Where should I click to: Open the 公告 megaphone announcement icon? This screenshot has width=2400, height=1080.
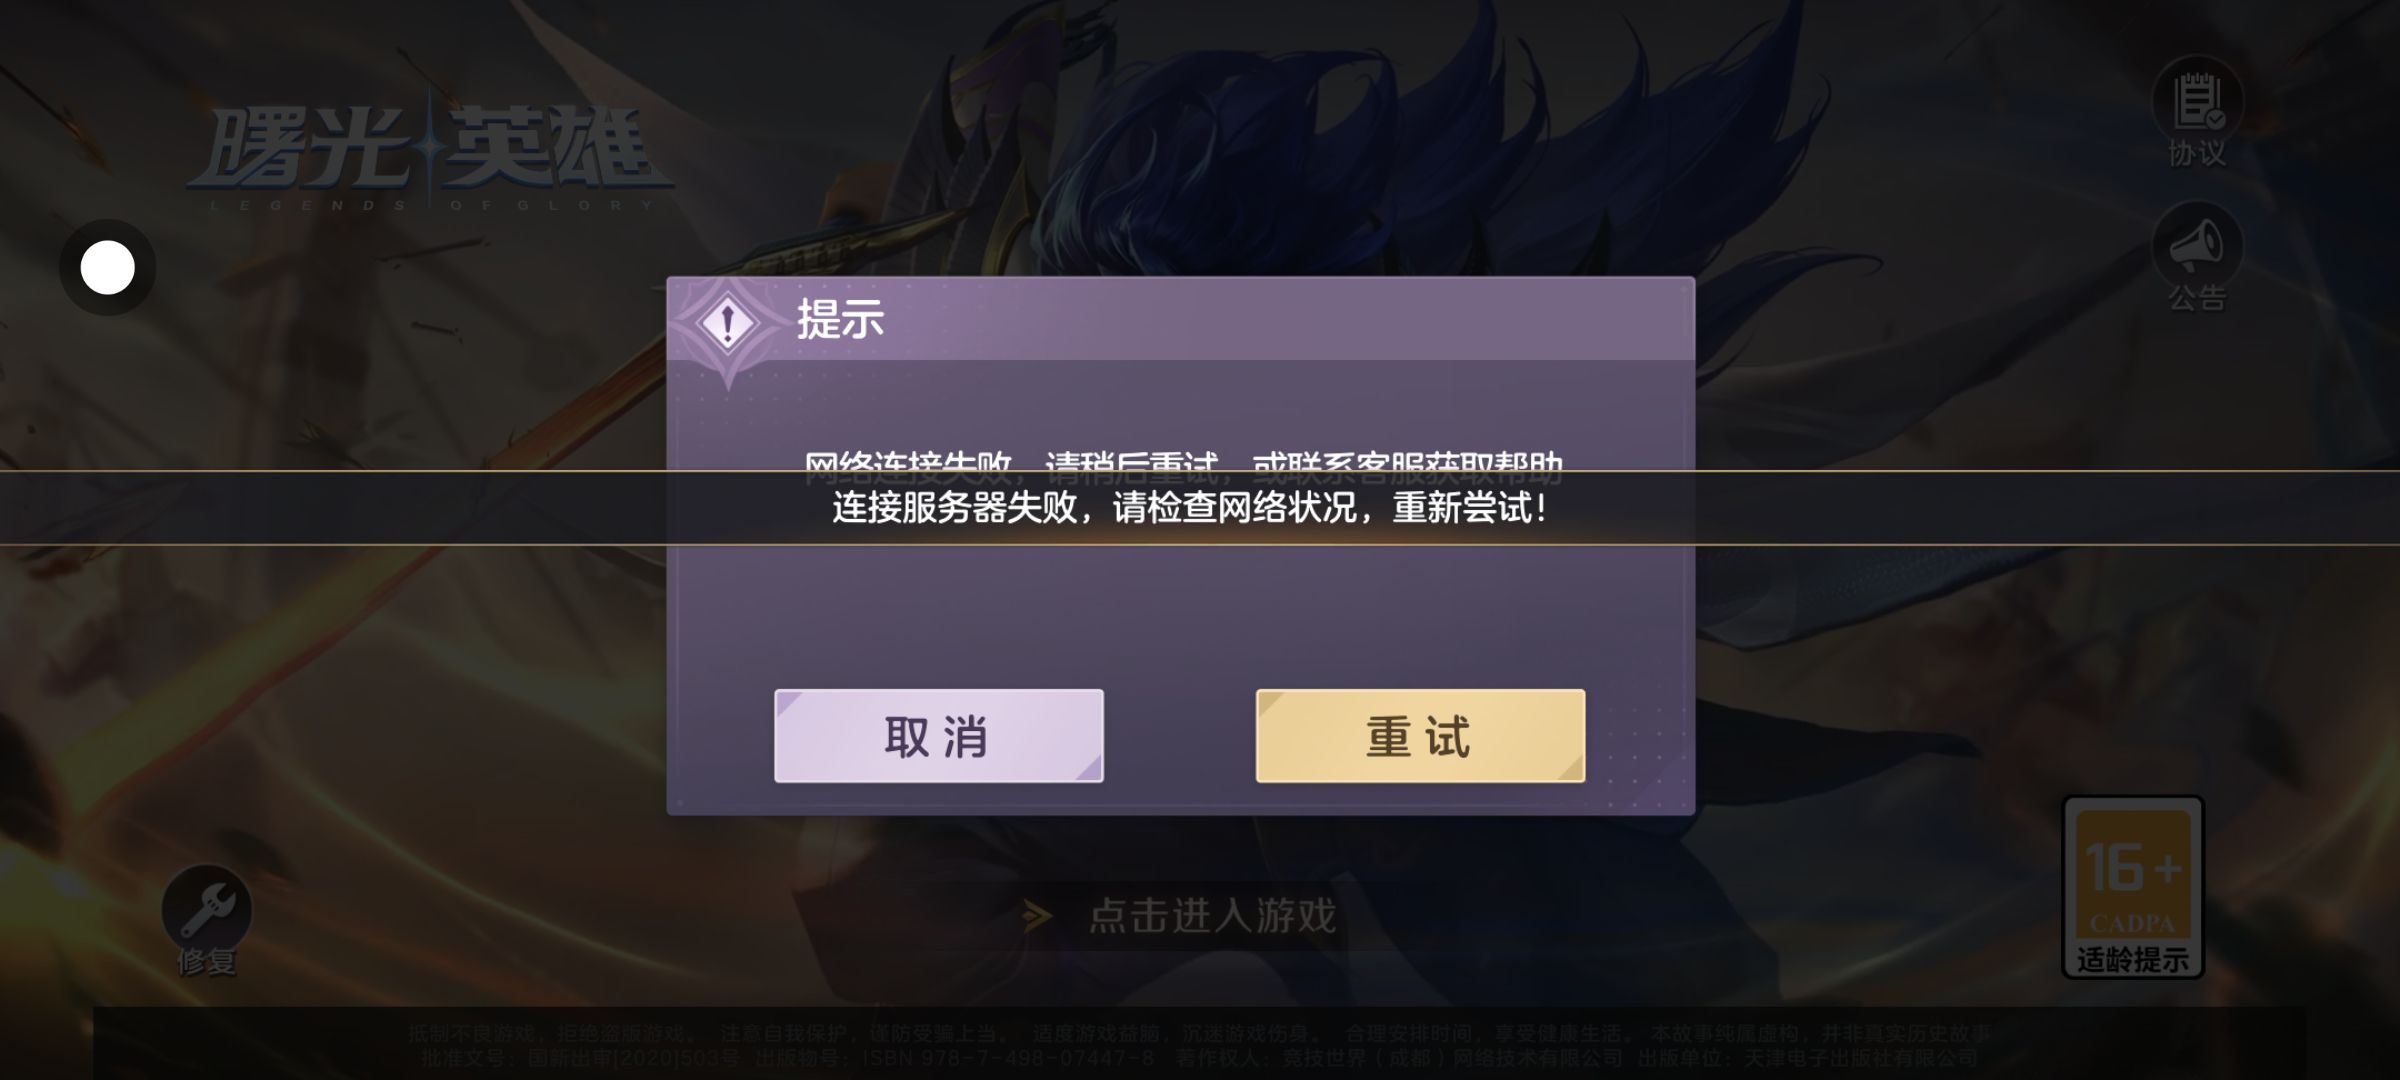click(x=2197, y=246)
